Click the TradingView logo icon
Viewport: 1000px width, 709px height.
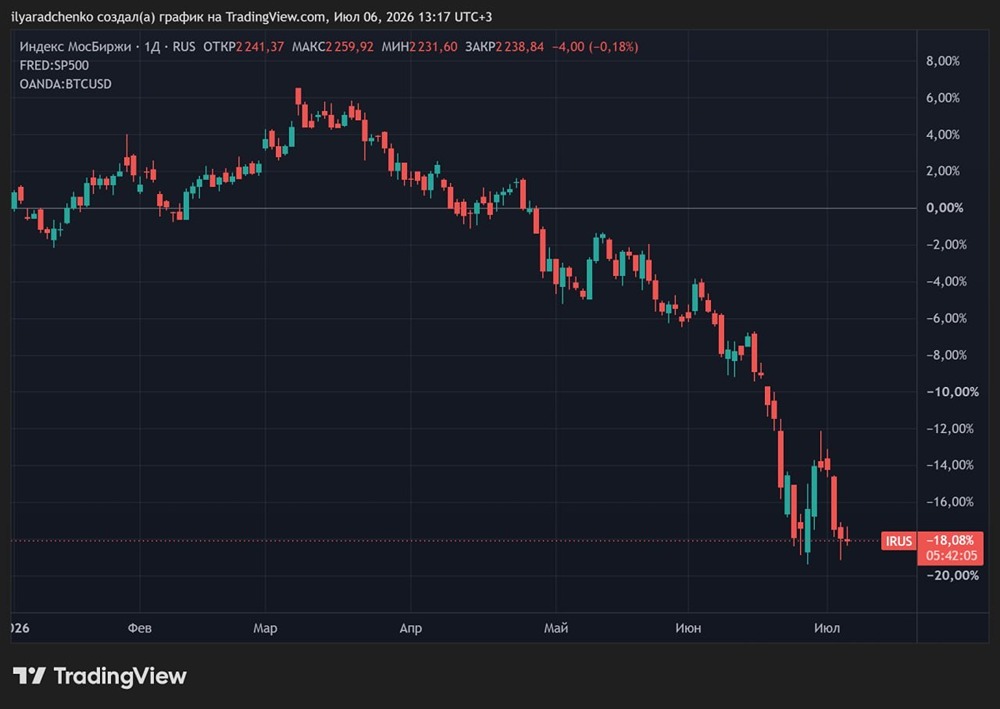29,676
